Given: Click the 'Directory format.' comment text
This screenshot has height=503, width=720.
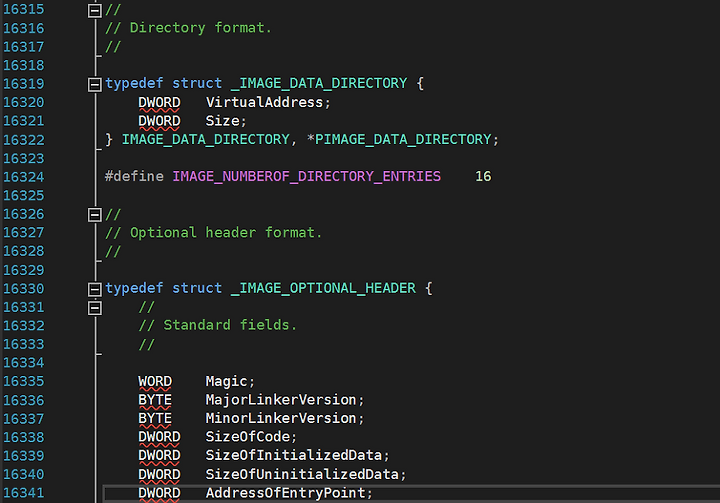Looking at the screenshot, I should pos(201,28).
